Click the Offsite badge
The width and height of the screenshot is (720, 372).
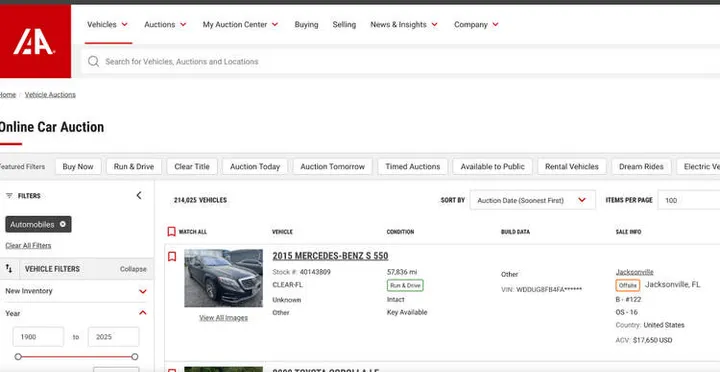pyautogui.click(x=628, y=286)
